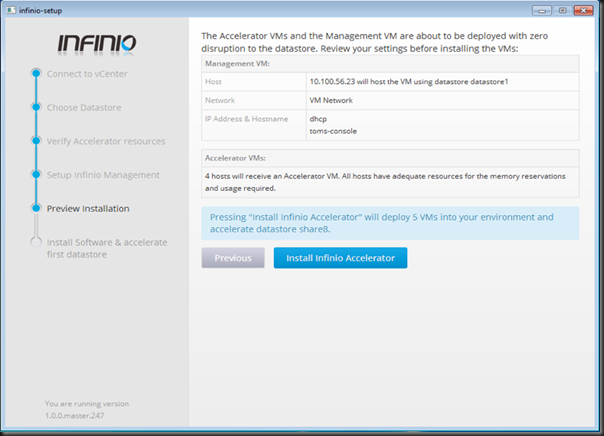This screenshot has height=436, width=604.
Task: Open the Setup Infinio Management step
Action: pyautogui.click(x=103, y=175)
